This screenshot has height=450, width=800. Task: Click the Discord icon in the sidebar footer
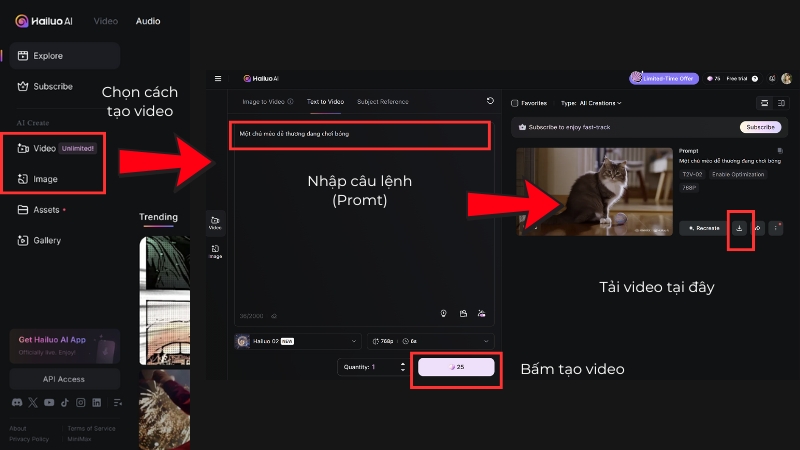point(17,402)
